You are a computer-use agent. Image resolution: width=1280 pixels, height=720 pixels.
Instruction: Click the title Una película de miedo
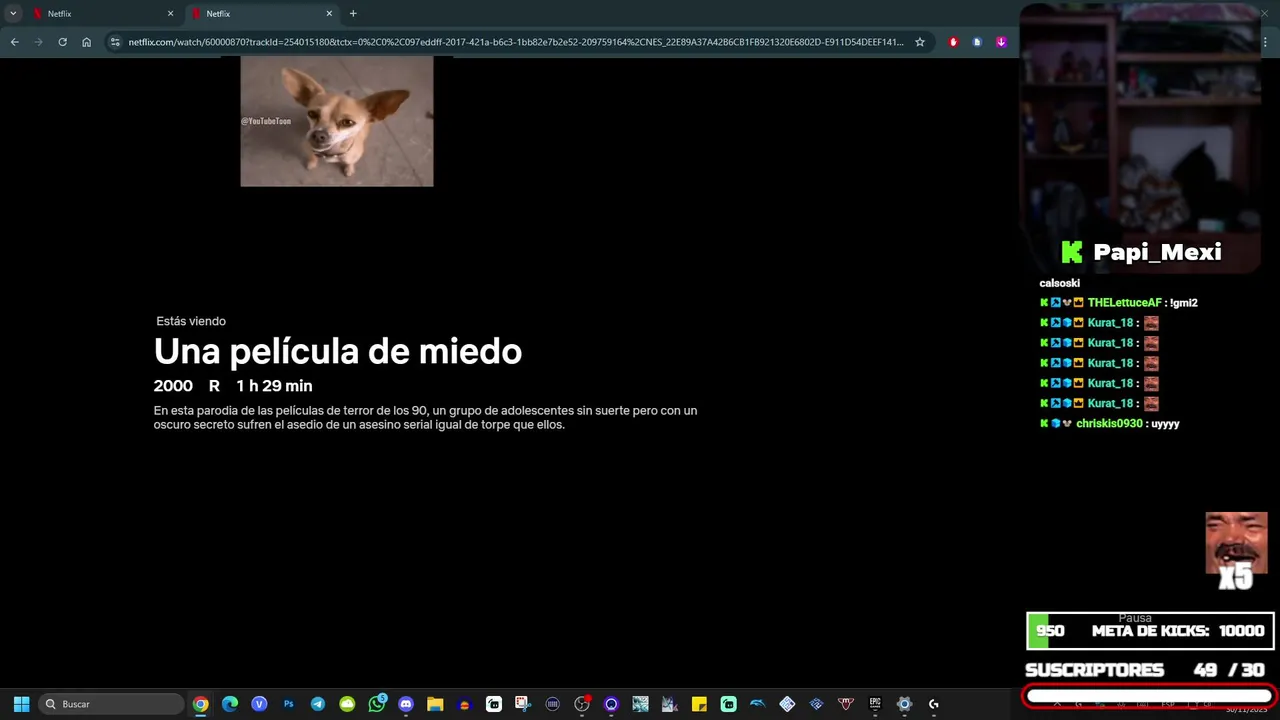point(338,351)
